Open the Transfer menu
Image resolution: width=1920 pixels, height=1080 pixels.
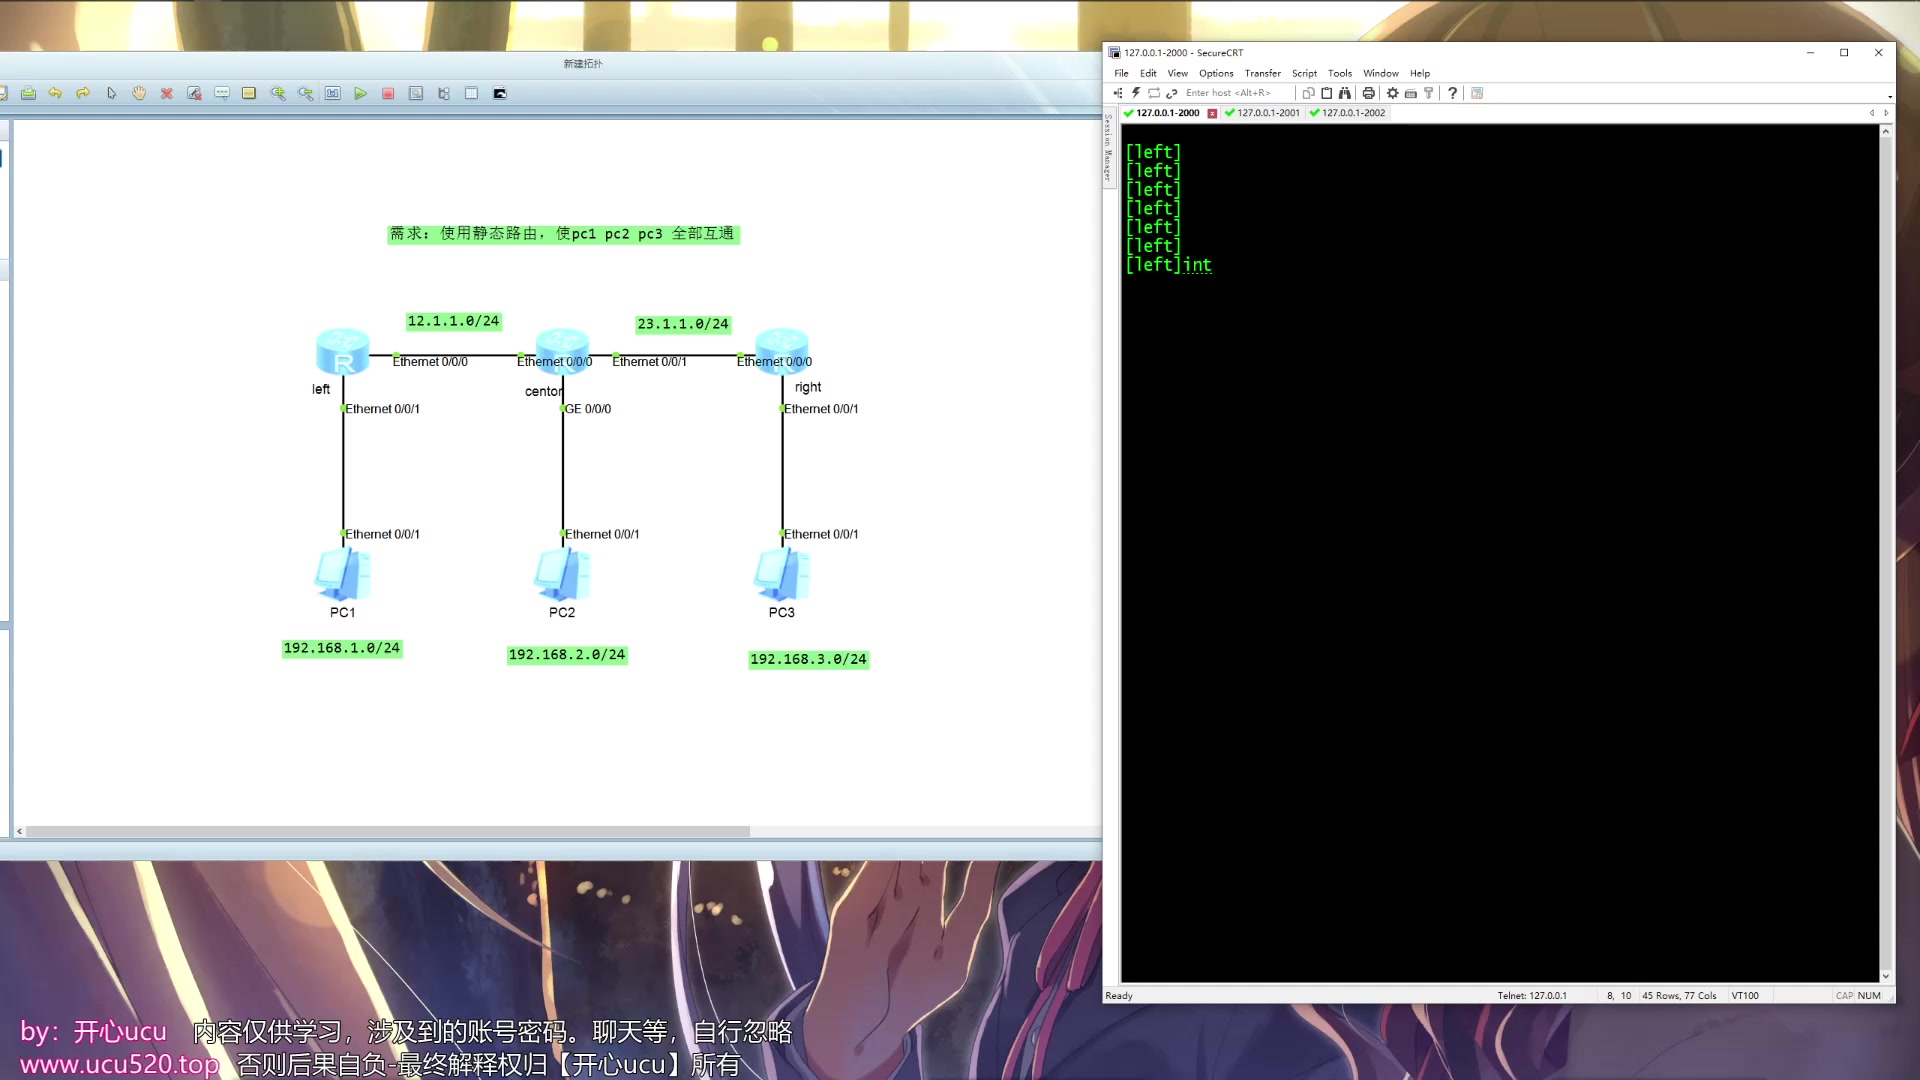tap(1262, 73)
